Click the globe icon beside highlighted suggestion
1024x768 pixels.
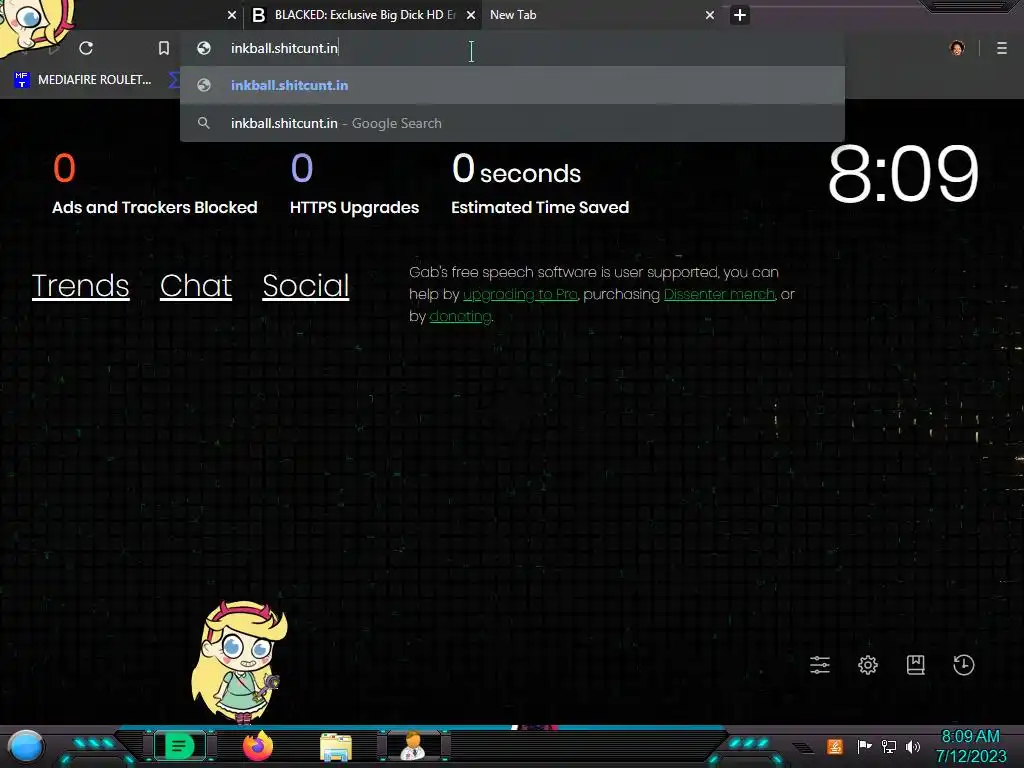point(204,85)
